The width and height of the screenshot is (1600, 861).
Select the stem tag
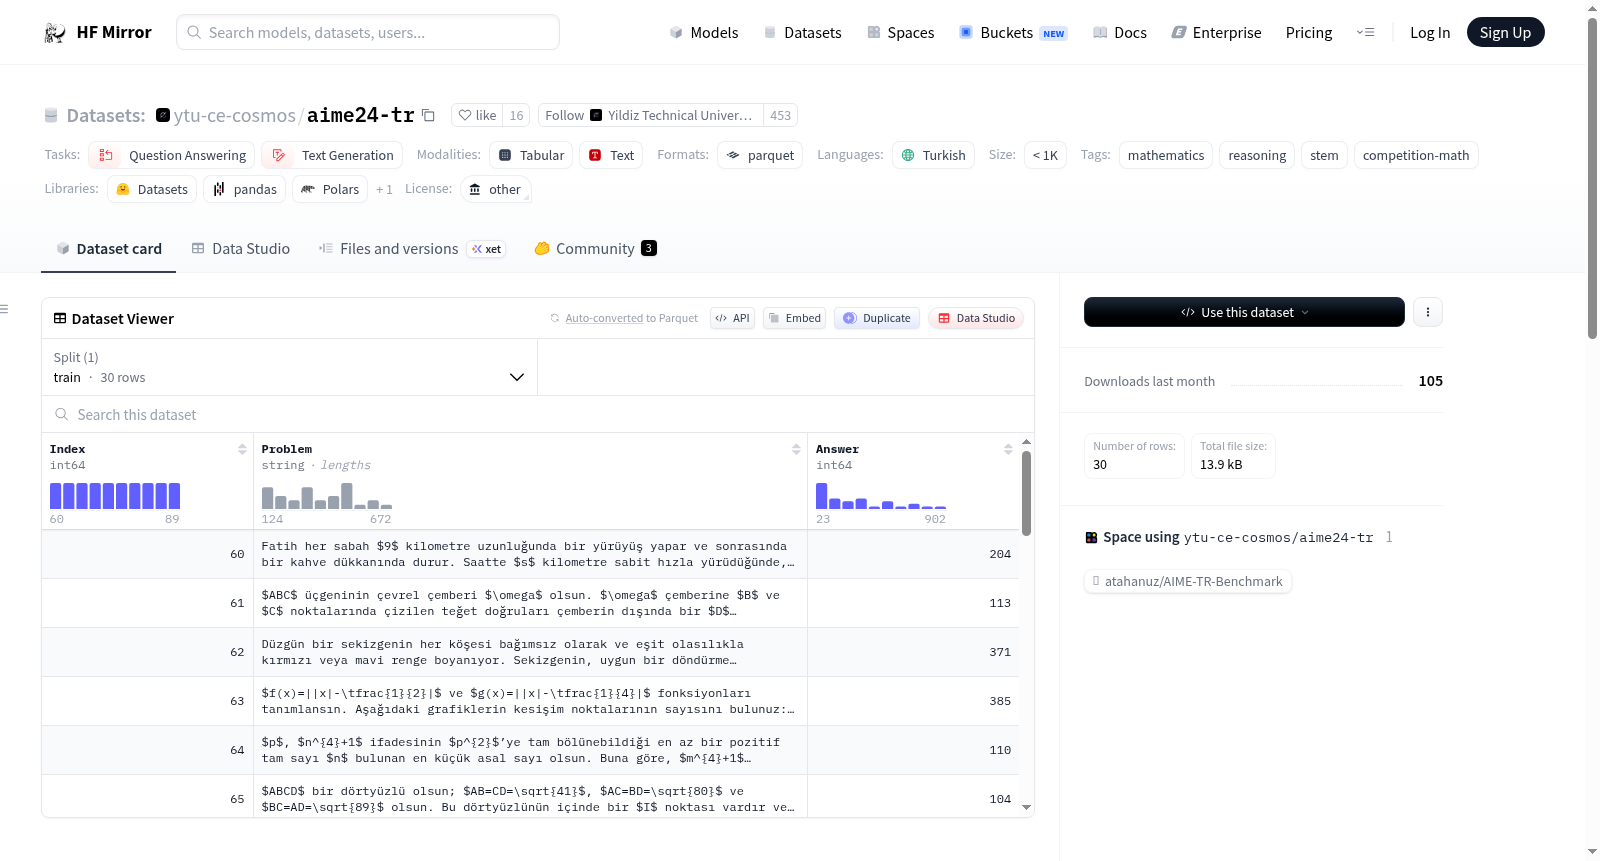[1324, 155]
